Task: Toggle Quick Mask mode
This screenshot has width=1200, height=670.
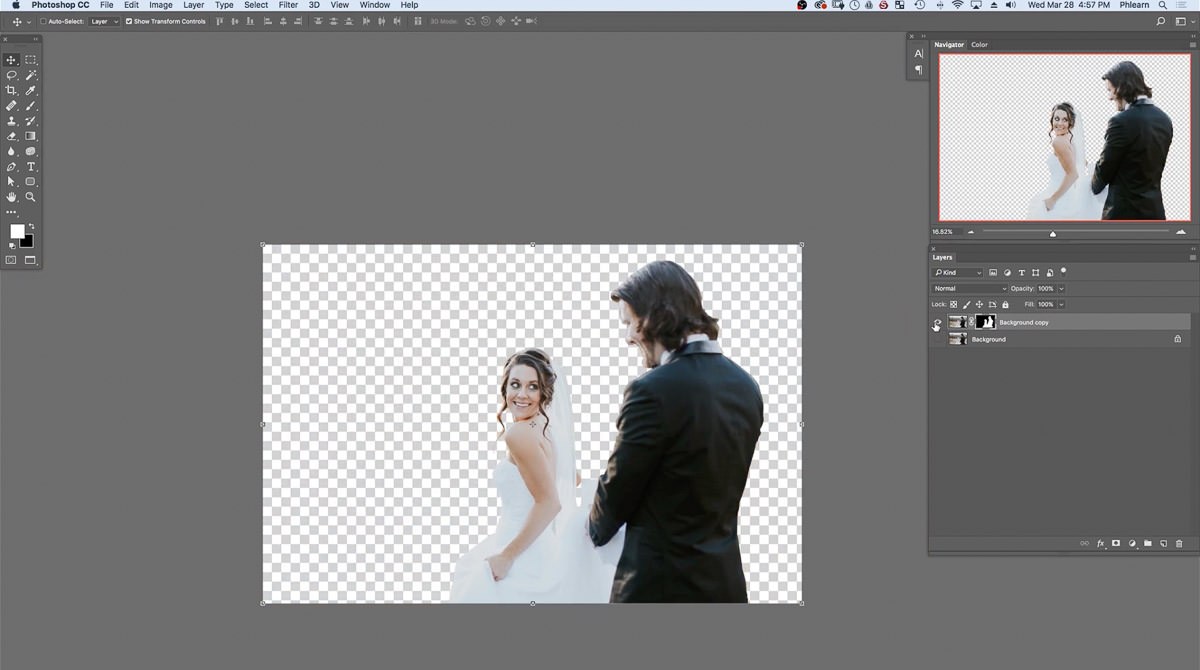Action: tap(12, 260)
